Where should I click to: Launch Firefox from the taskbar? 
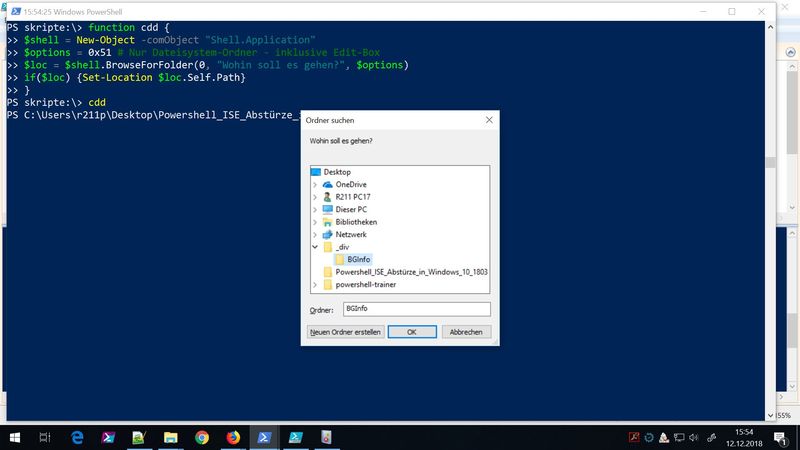[x=233, y=437]
